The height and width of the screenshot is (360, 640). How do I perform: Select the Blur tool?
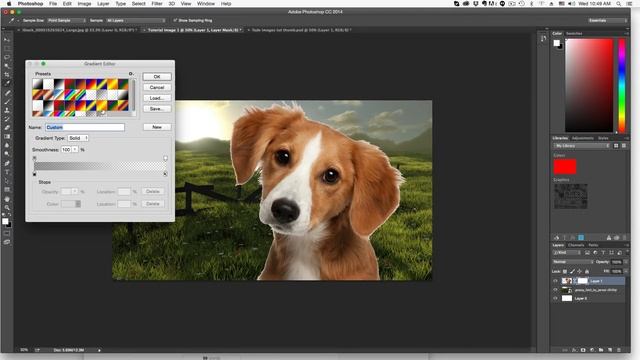tap(7, 145)
